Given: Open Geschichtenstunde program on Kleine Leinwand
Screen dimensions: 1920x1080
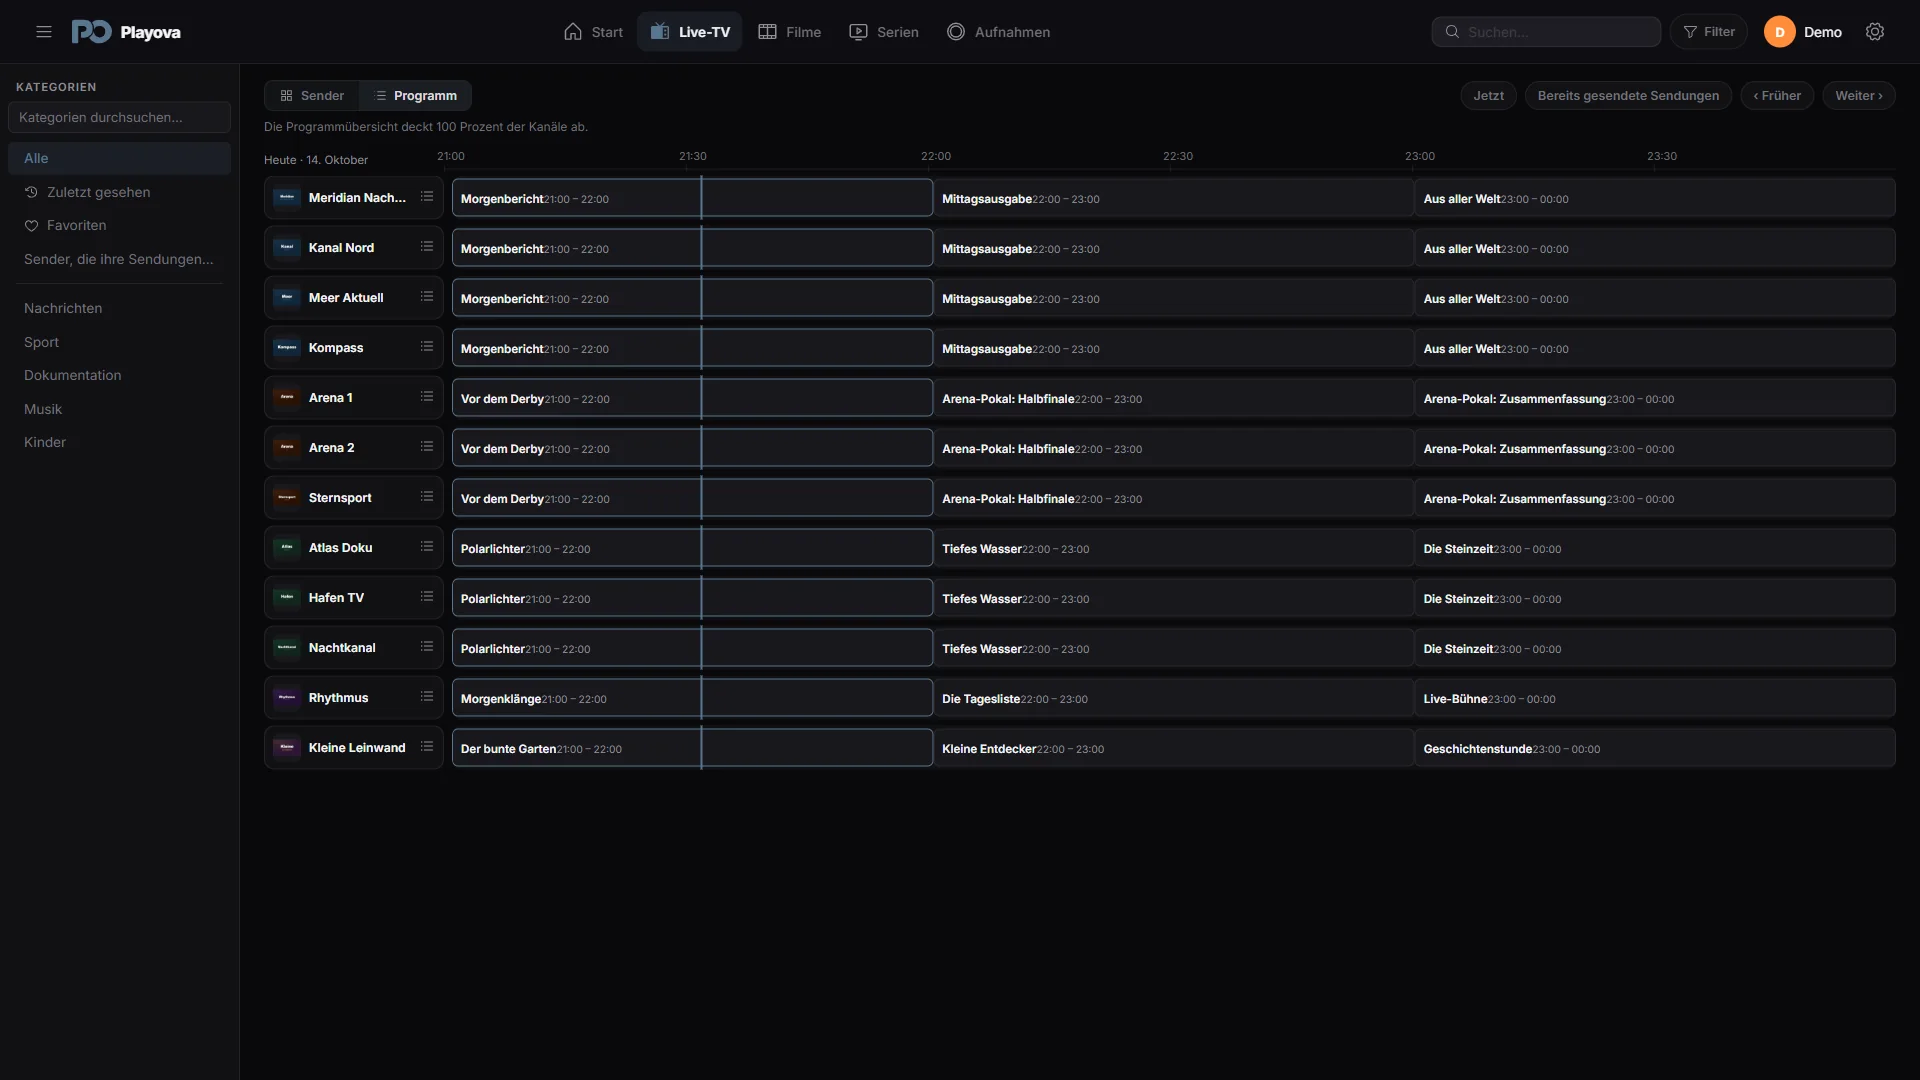Looking at the screenshot, I should [x=1655, y=748].
